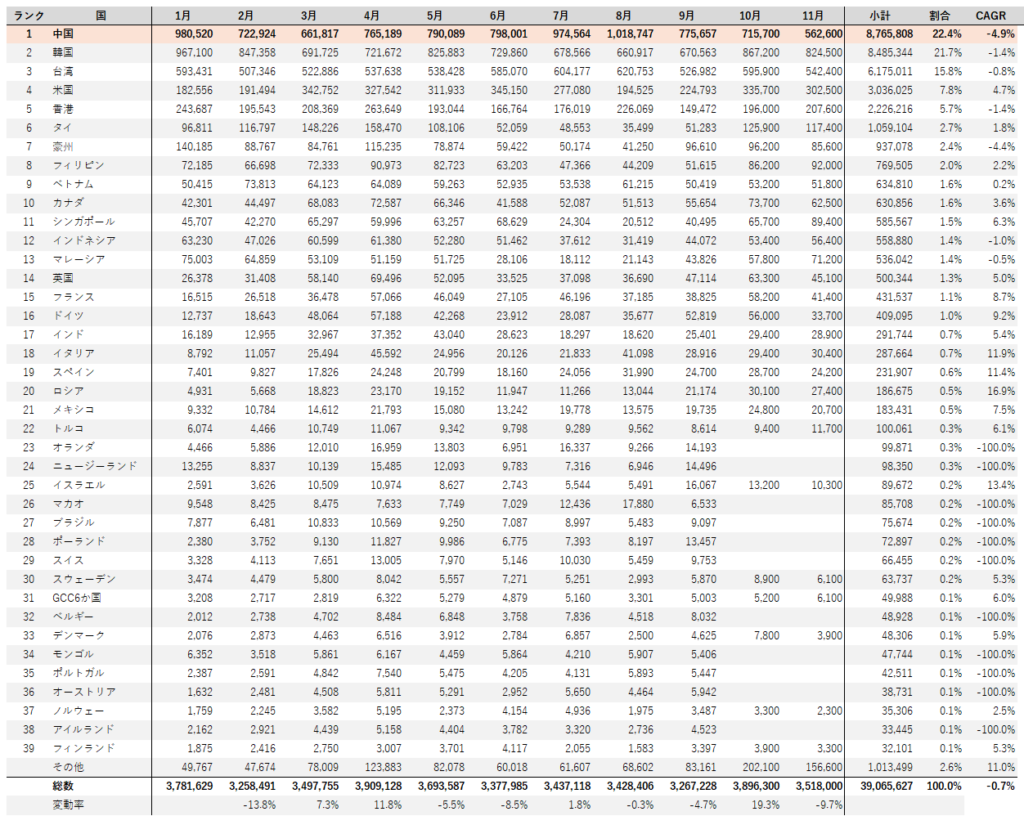This screenshot has height=825, width=1024.
Task: Click the 総数 total row label
Action: coord(64,786)
